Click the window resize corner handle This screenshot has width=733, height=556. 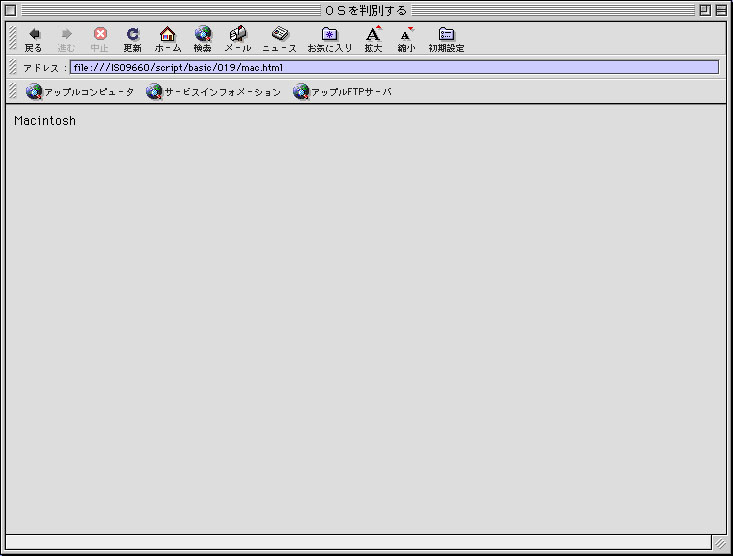coord(719,543)
